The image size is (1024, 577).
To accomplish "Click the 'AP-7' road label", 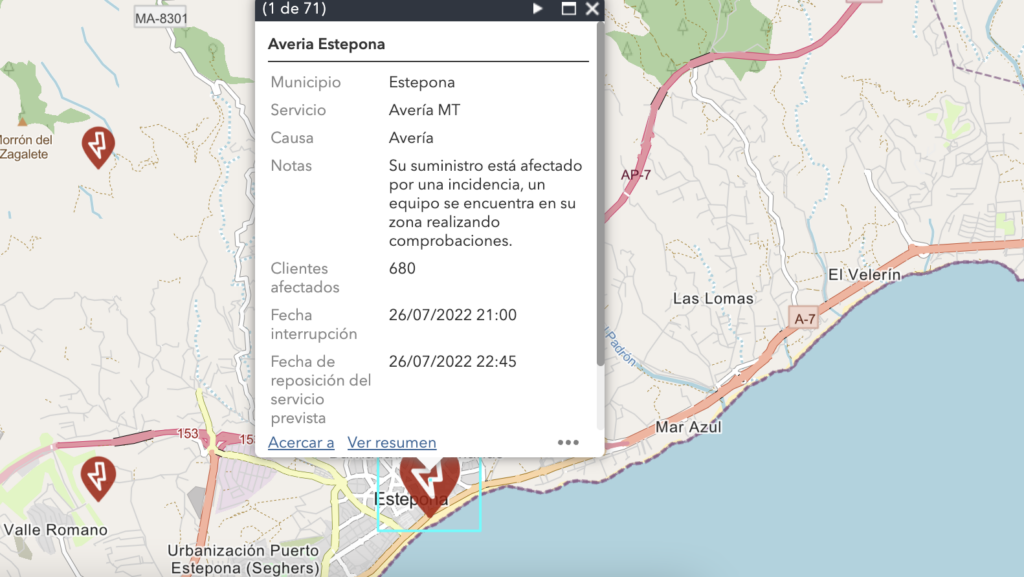I will 635,175.
